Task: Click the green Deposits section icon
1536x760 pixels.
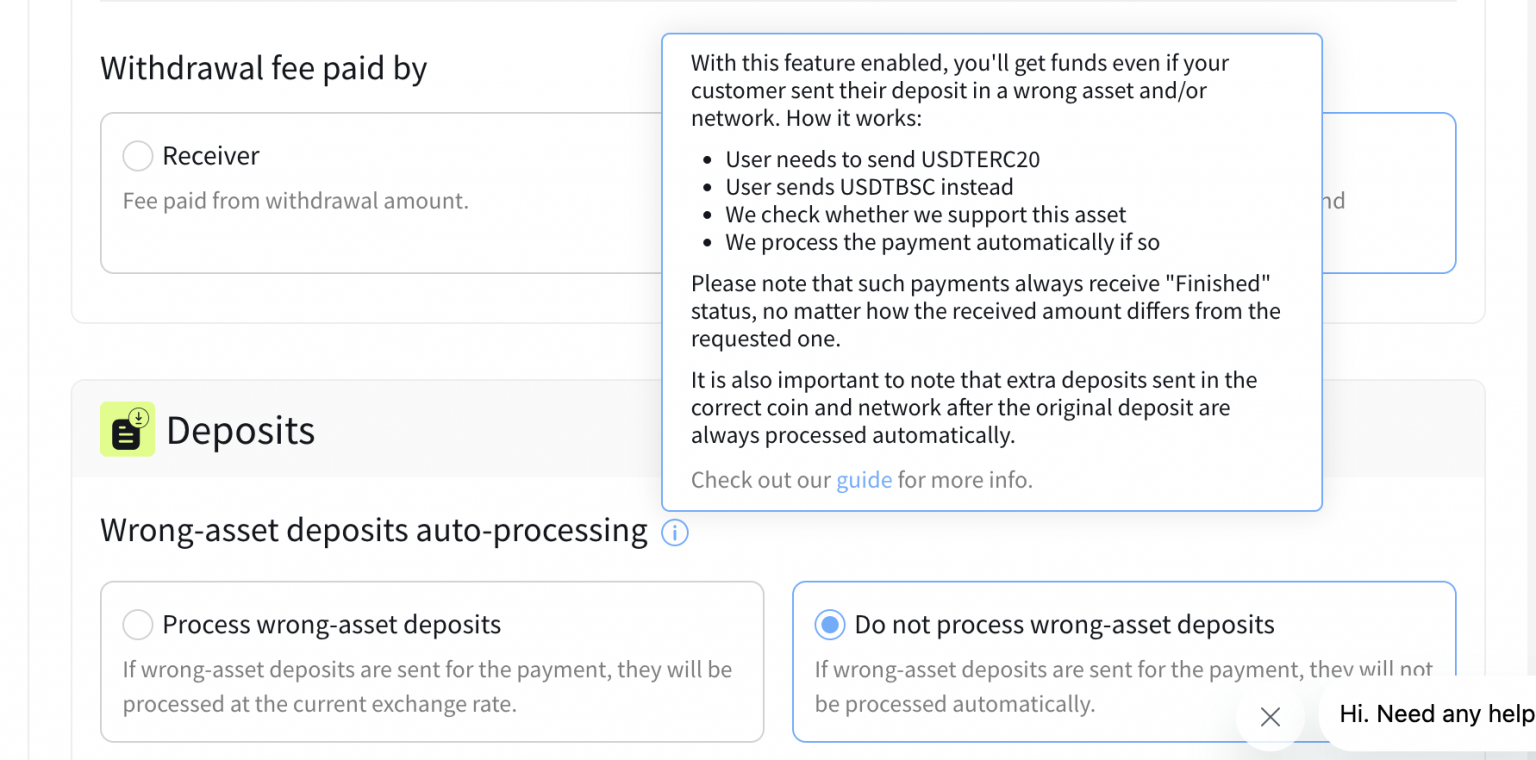Action: 127,429
